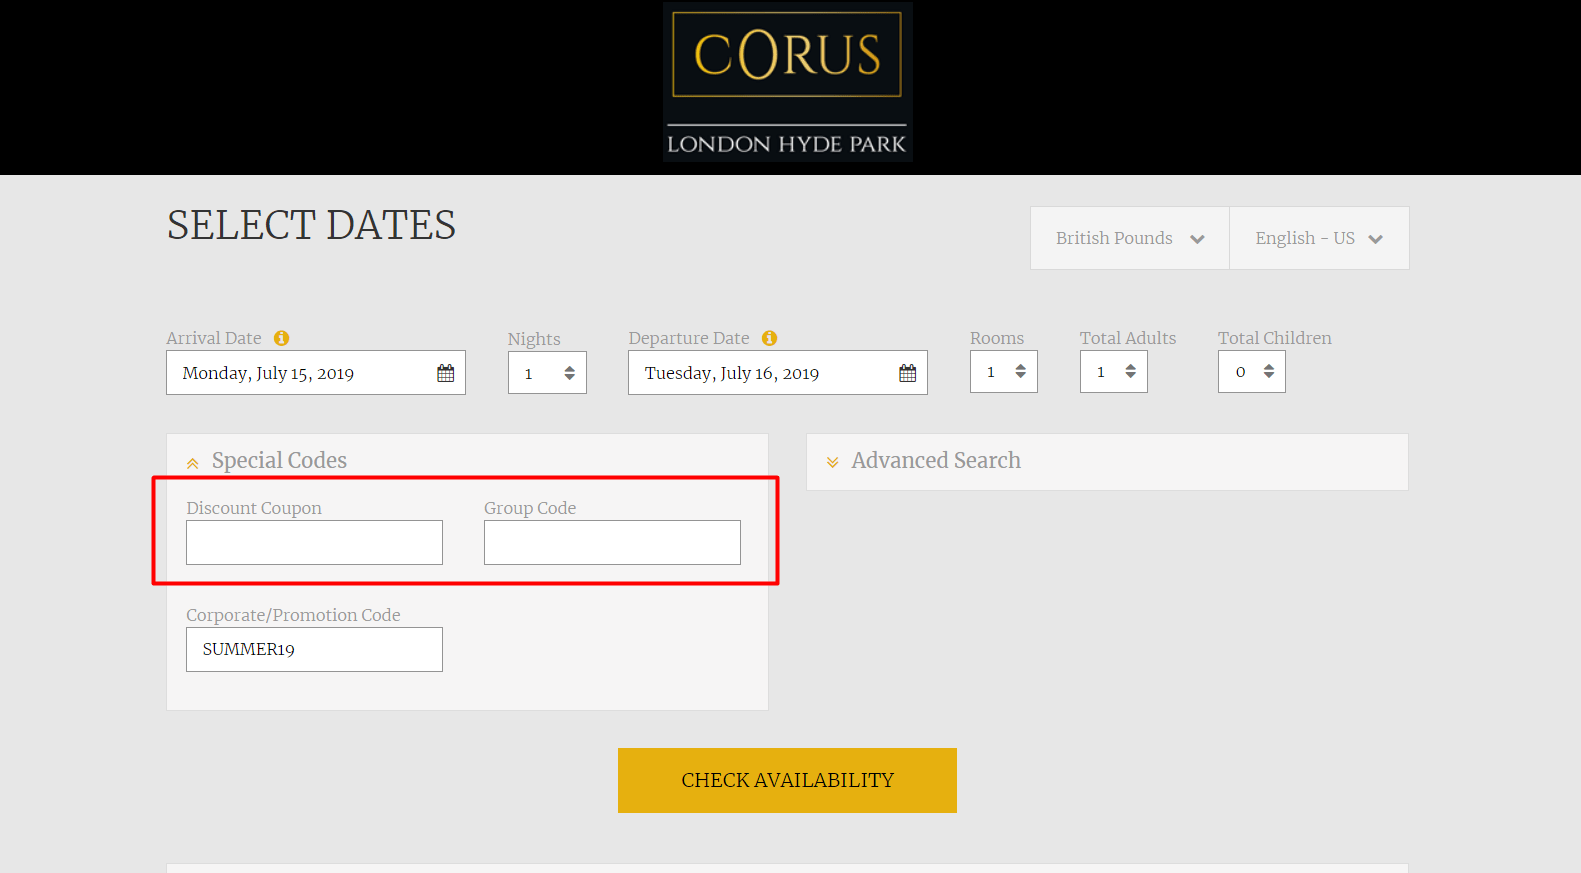Click the Arrival Date info icon
This screenshot has width=1581, height=873.
click(282, 338)
